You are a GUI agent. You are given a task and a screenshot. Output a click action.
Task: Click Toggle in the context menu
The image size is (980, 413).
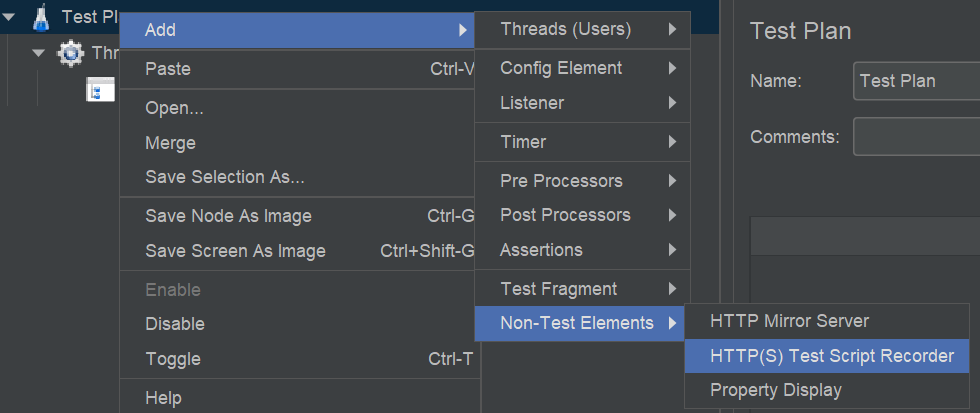(x=173, y=359)
